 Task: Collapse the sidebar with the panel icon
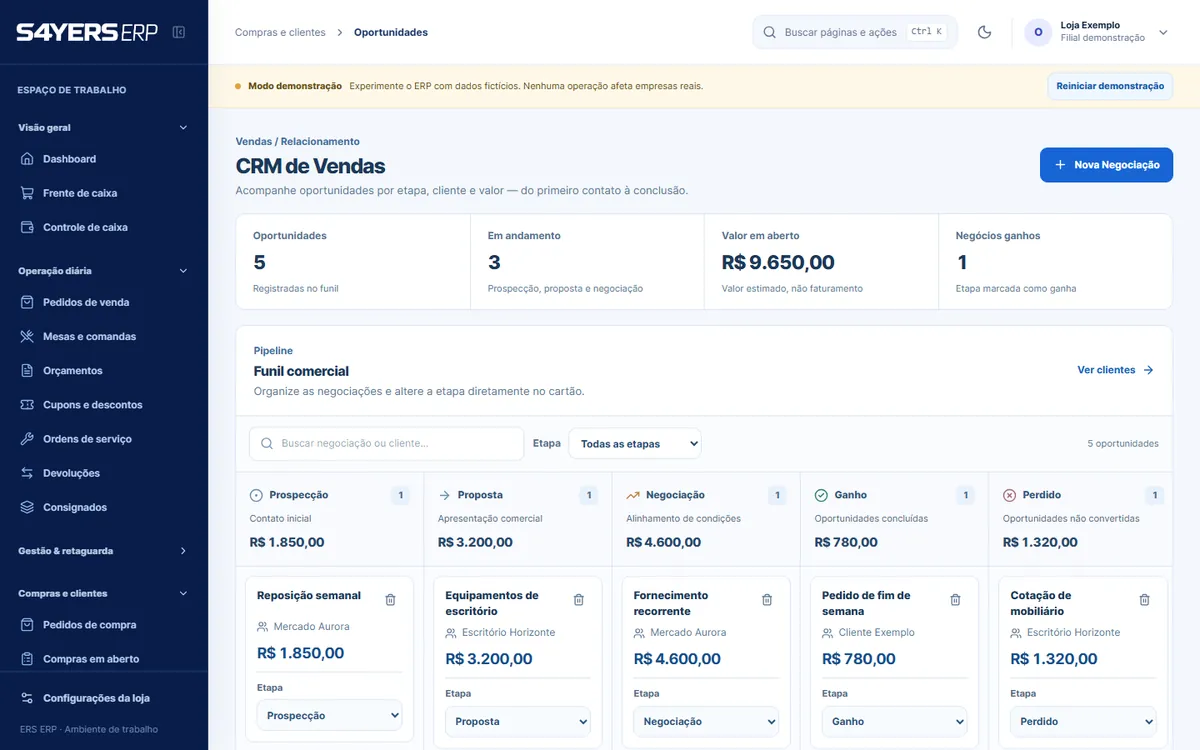pos(179,32)
